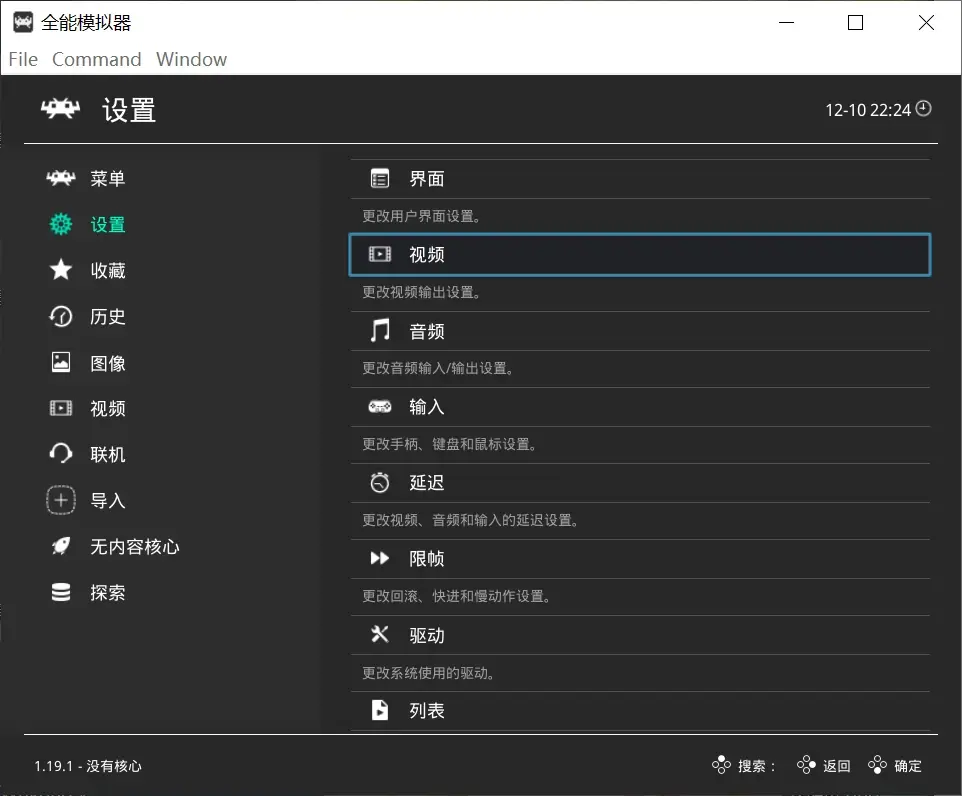Click the 确定 confirm button

(x=895, y=765)
